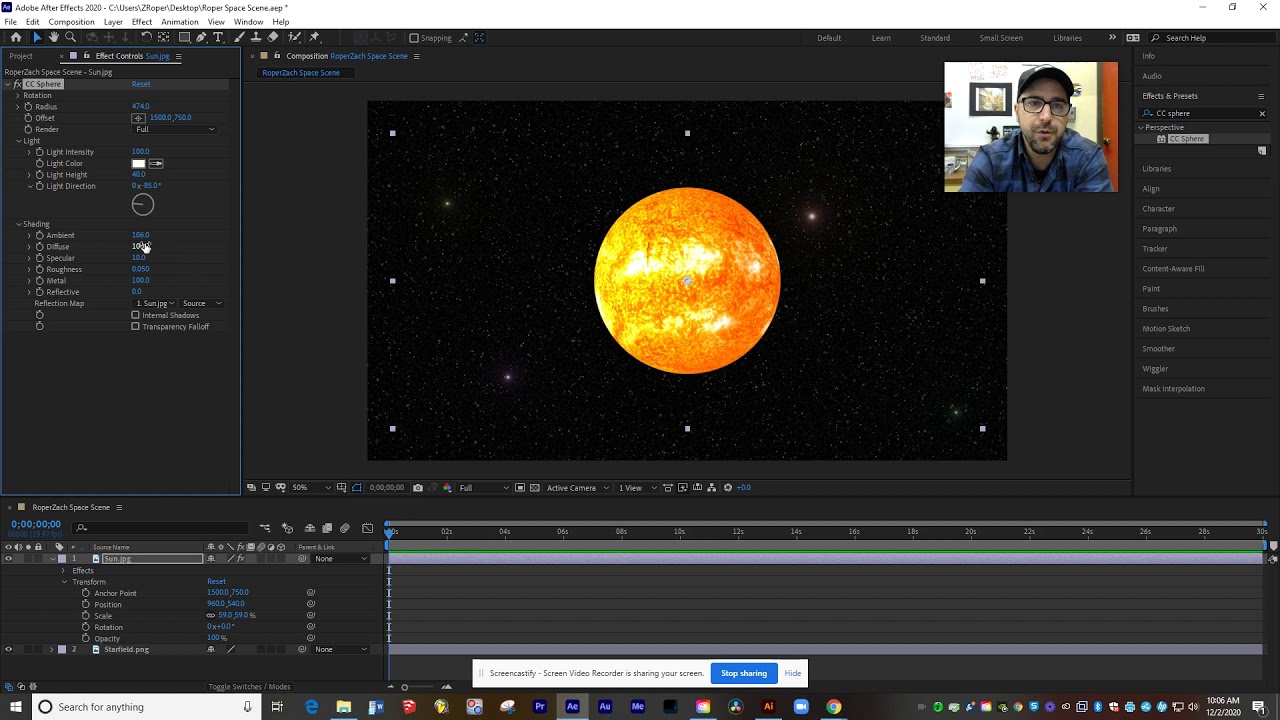Toggle Scale constrain proportions link
This screenshot has width=1280, height=720.
click(211, 616)
